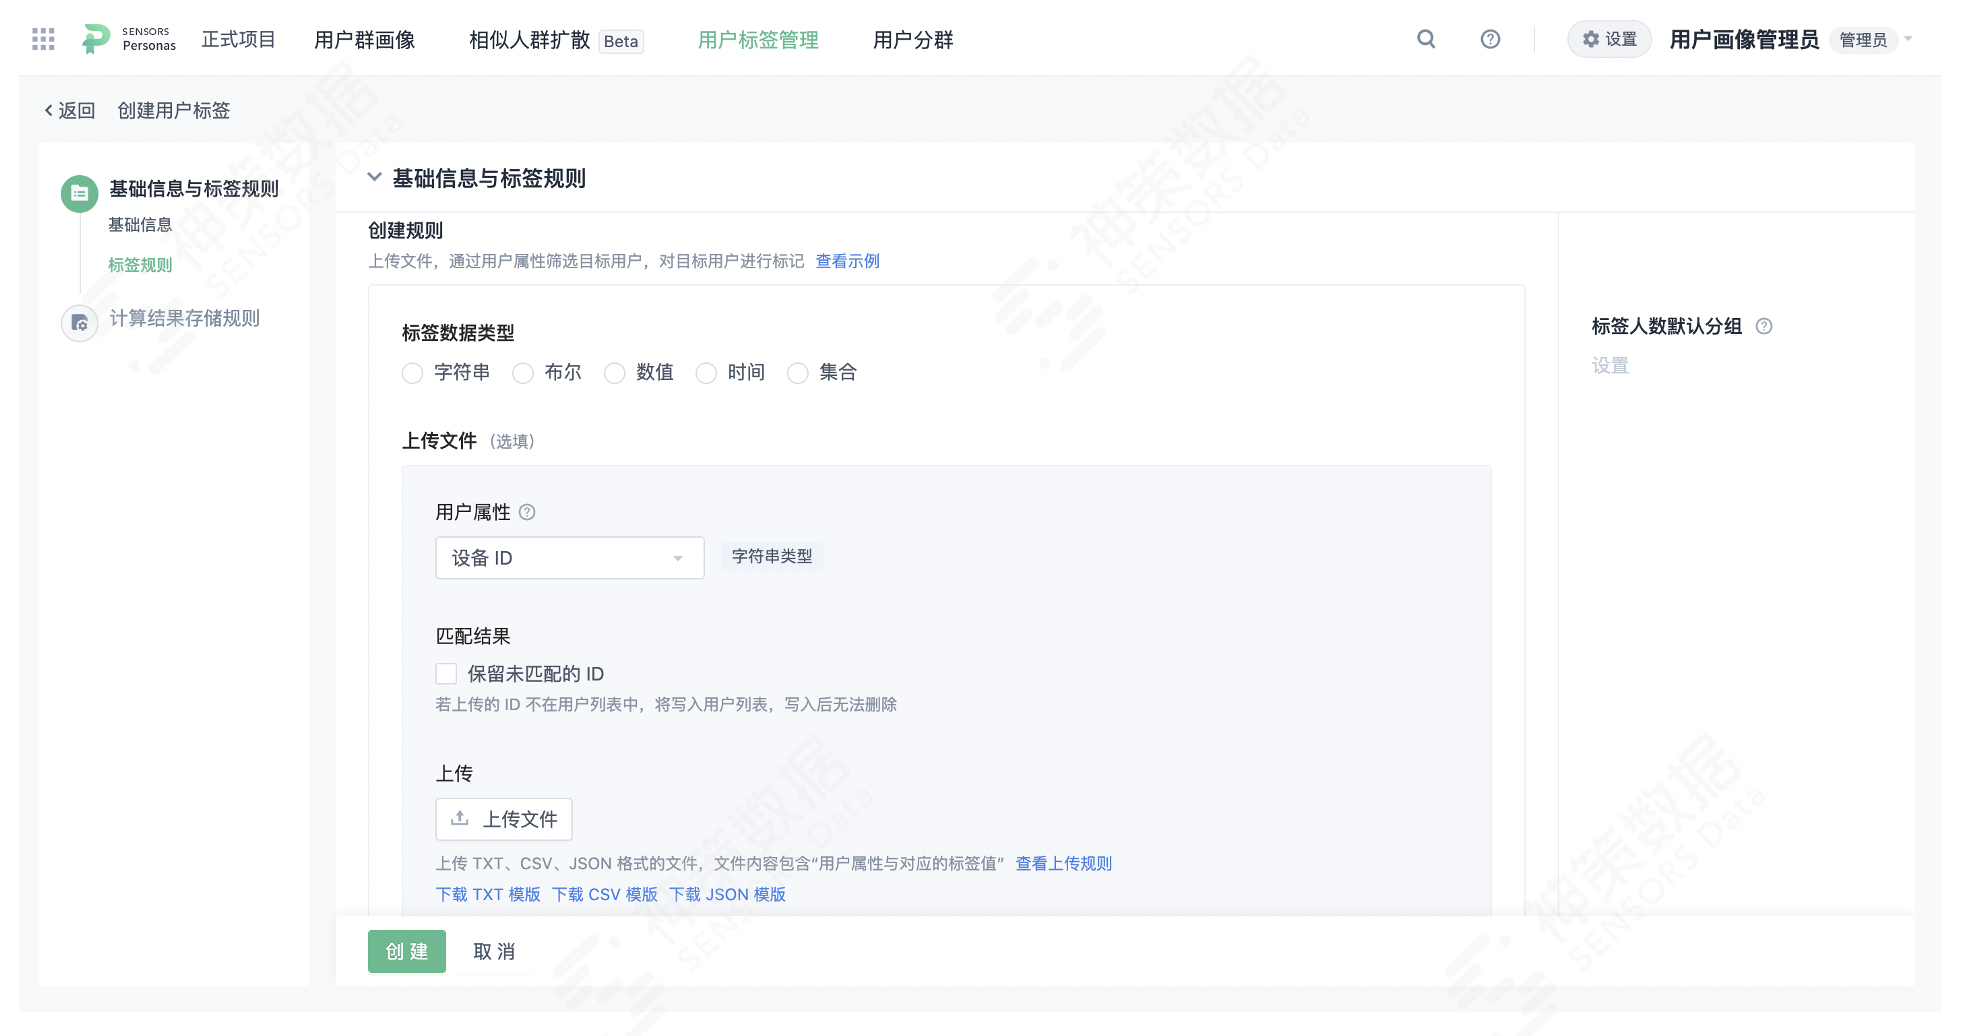Image resolution: width=1968 pixels, height=1036 pixels.
Task: Download the TXT template link
Action: point(488,894)
